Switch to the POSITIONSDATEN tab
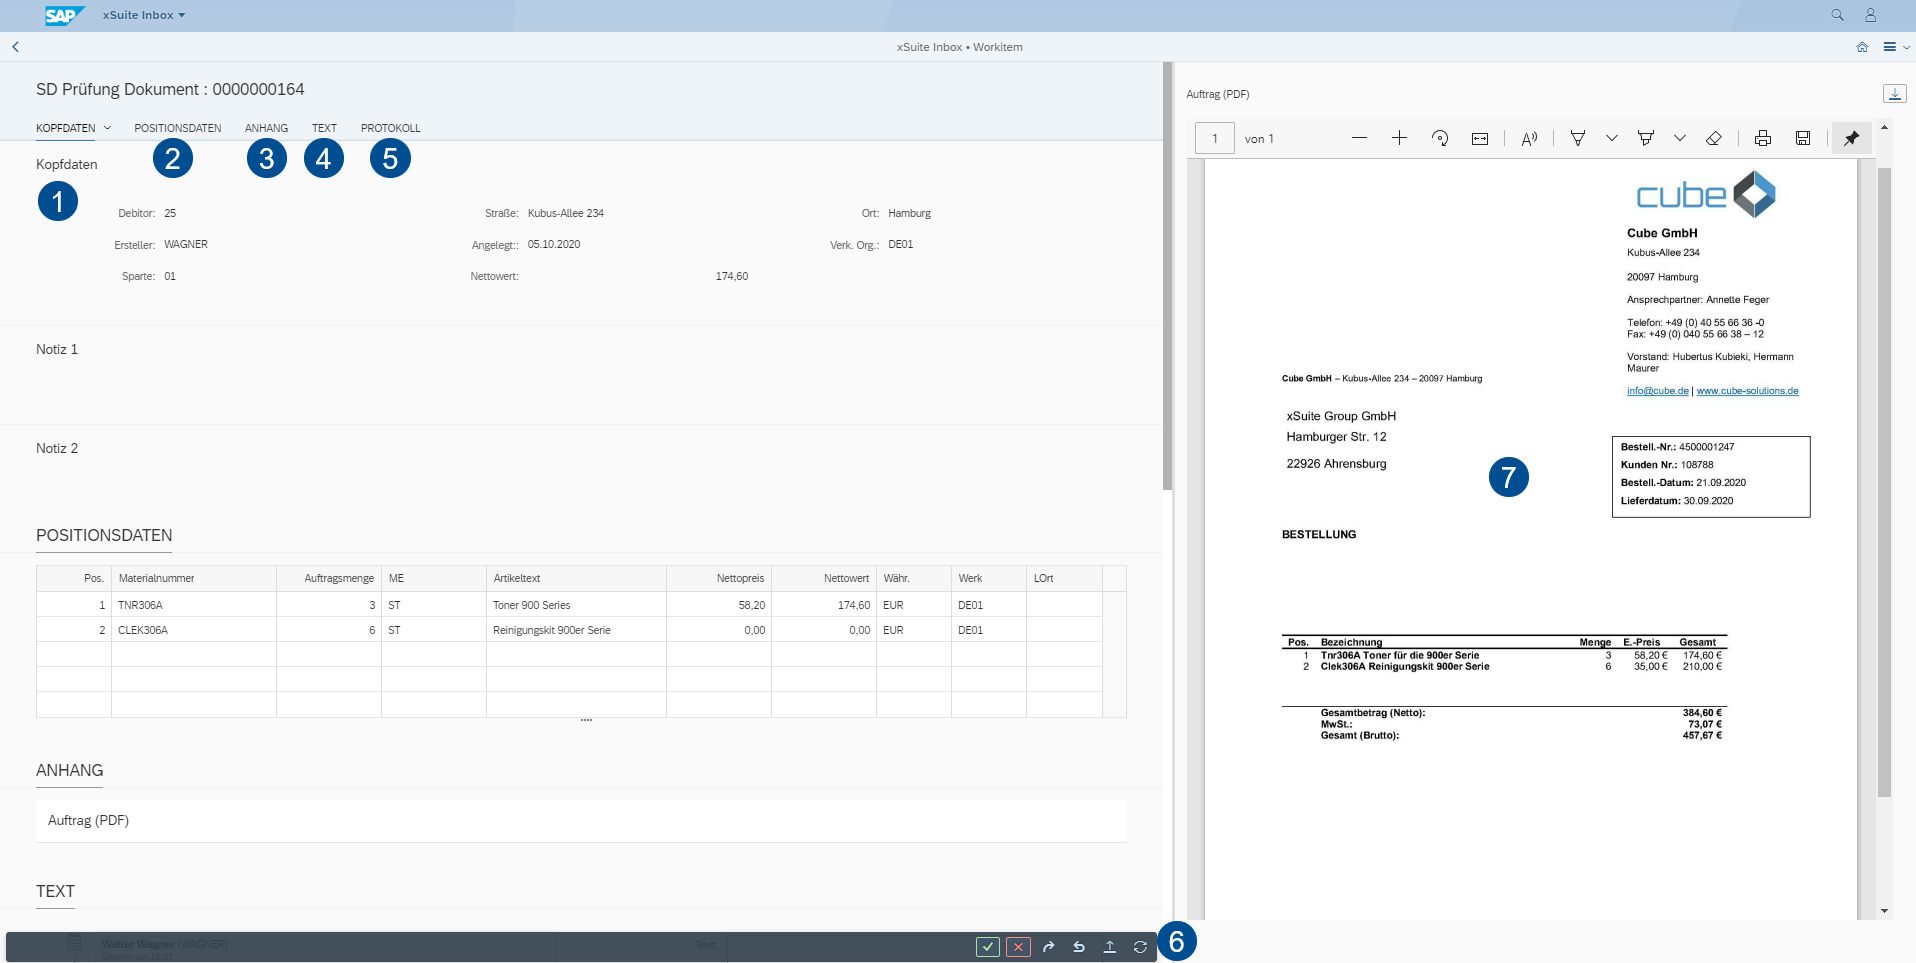 click(x=177, y=127)
